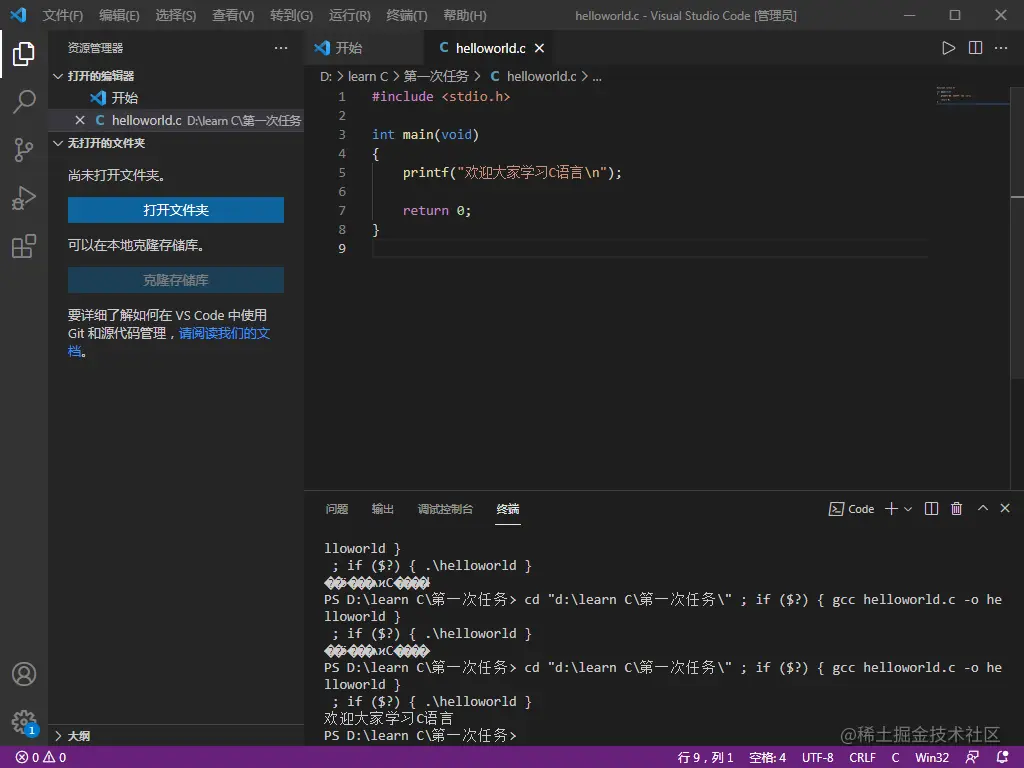Open the Search view in activity bar
This screenshot has width=1024, height=768.
(24, 102)
